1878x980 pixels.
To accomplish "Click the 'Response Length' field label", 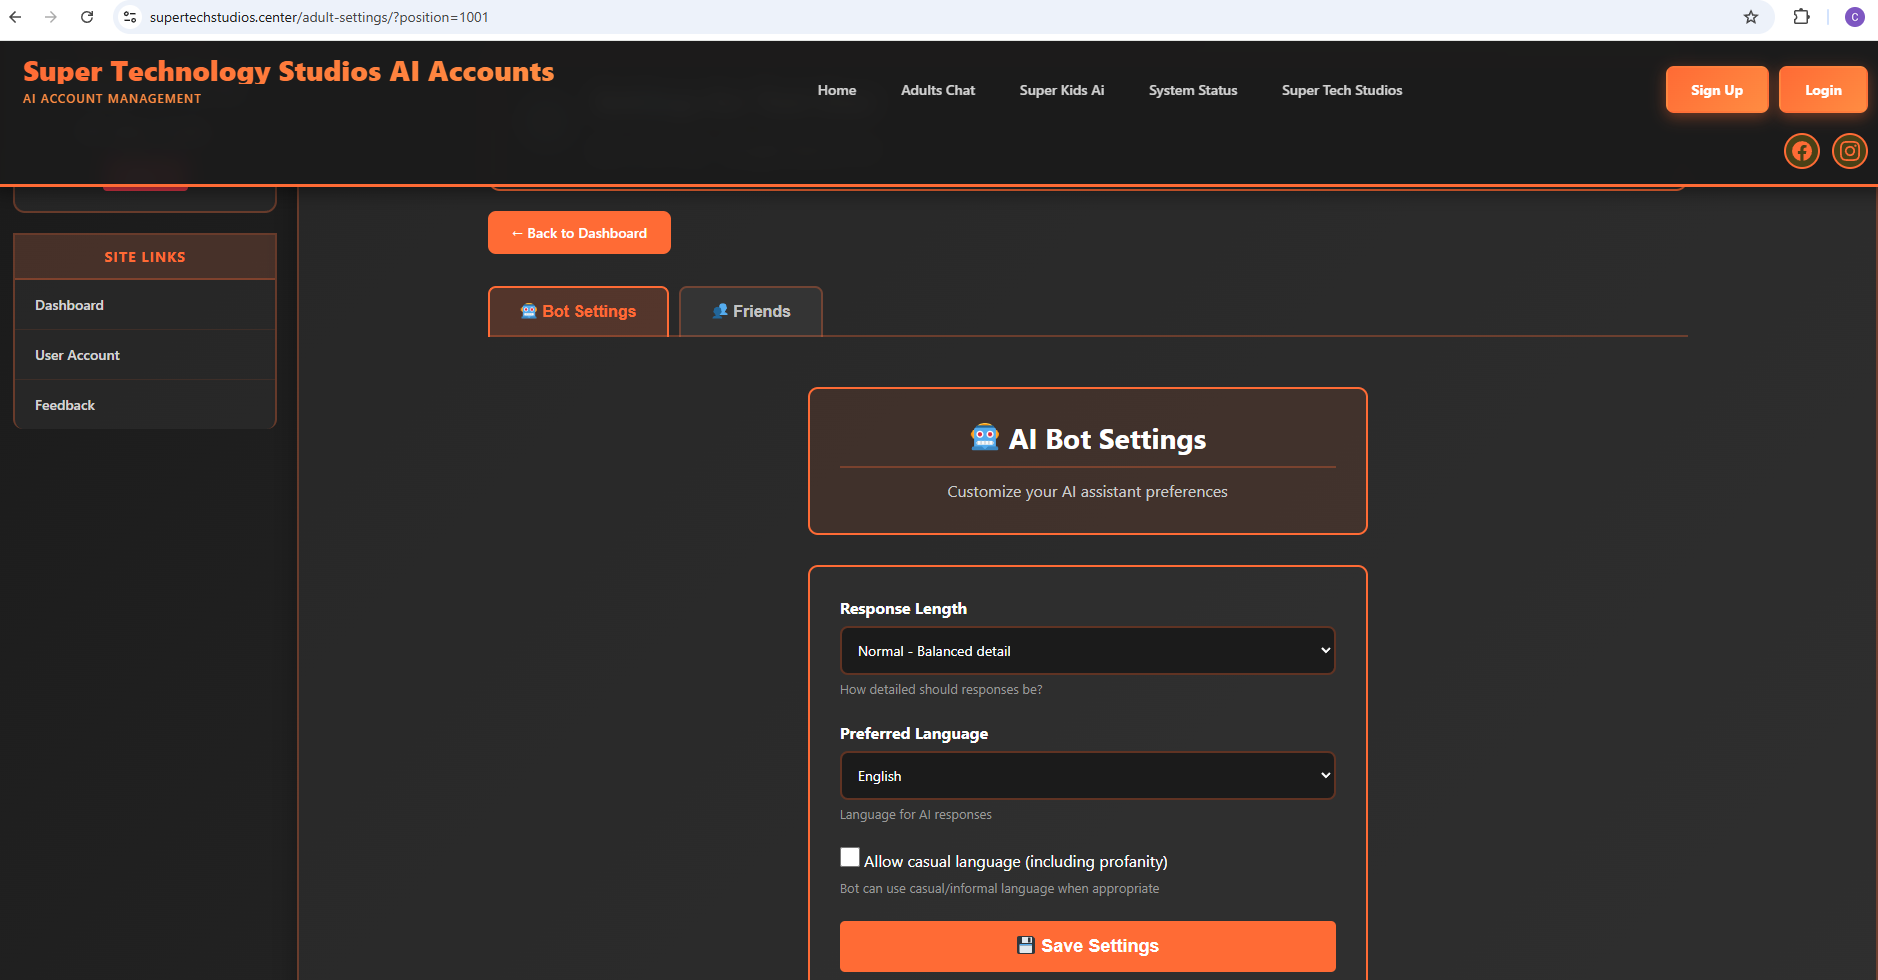I will (x=903, y=609).
